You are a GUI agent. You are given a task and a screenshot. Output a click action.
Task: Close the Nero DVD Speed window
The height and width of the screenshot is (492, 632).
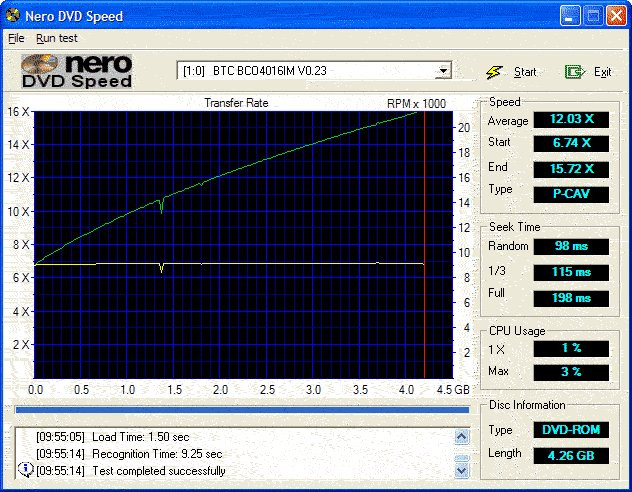coord(616,16)
